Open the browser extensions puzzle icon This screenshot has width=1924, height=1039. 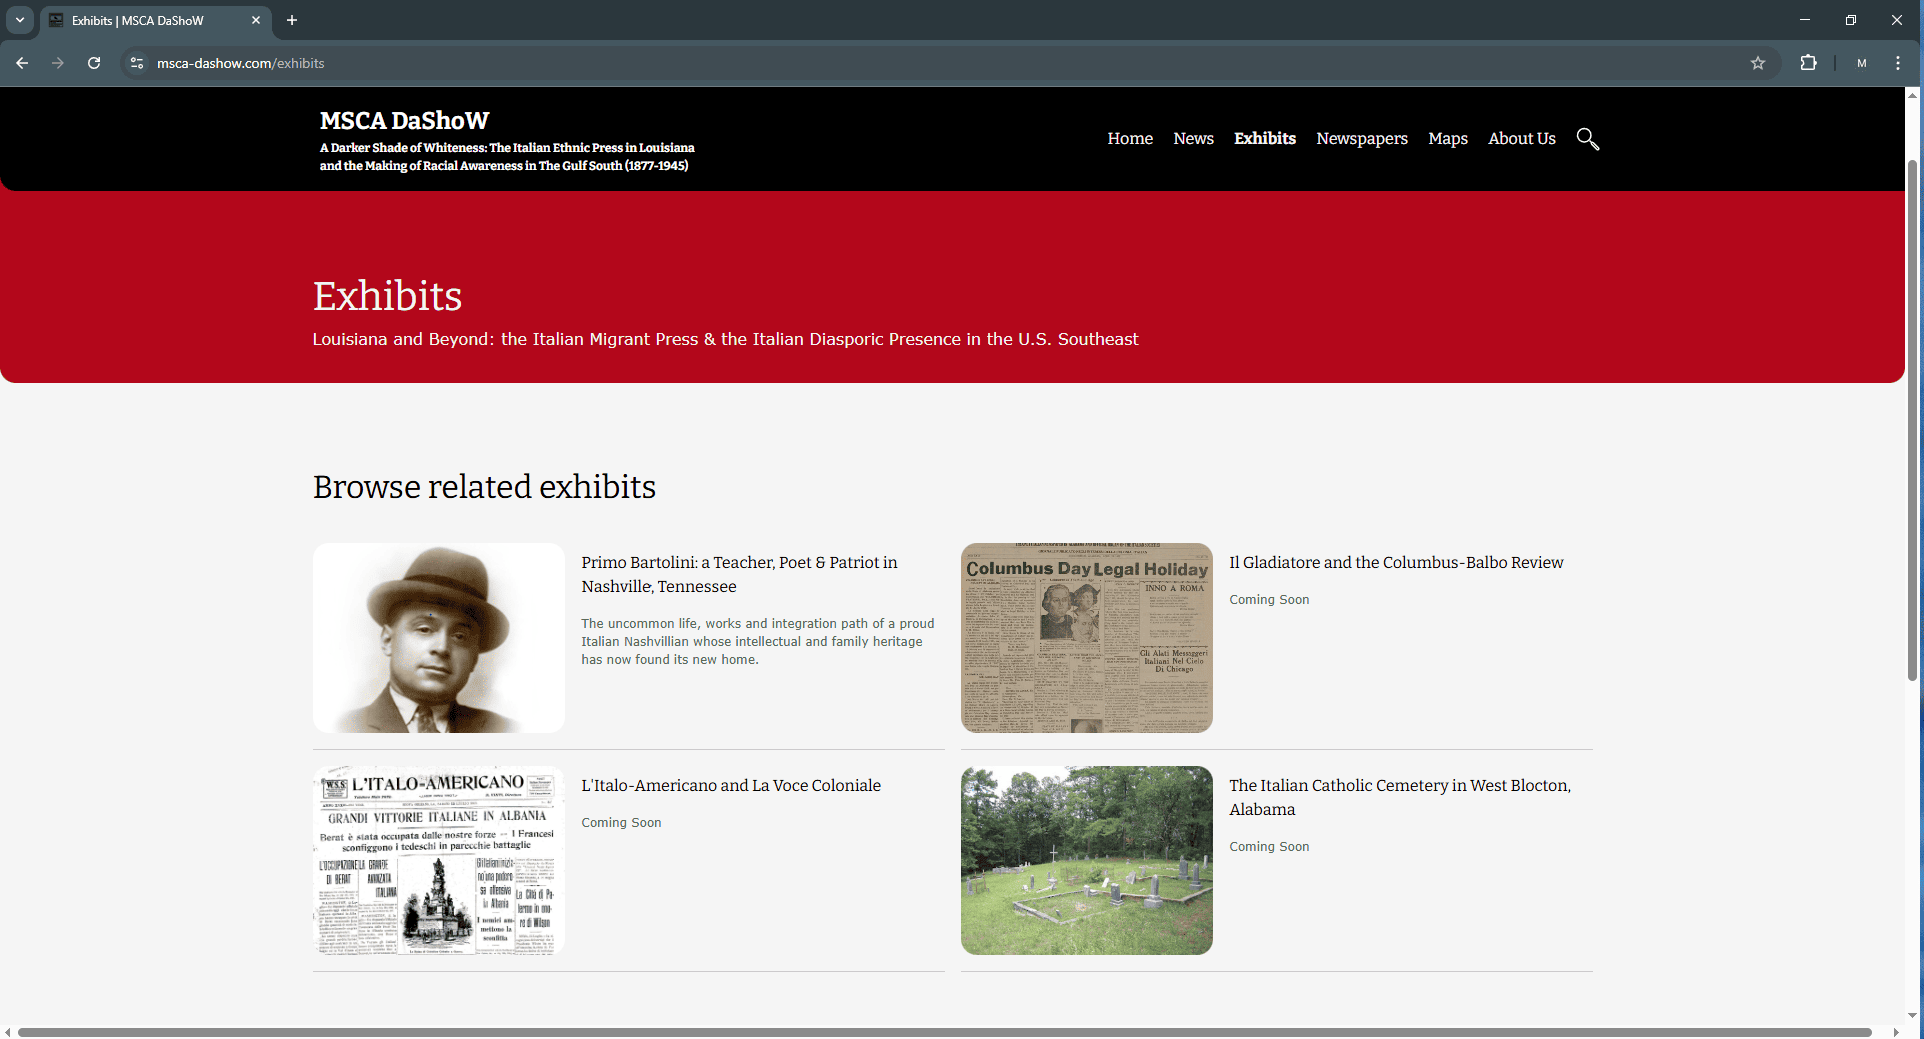coord(1808,63)
